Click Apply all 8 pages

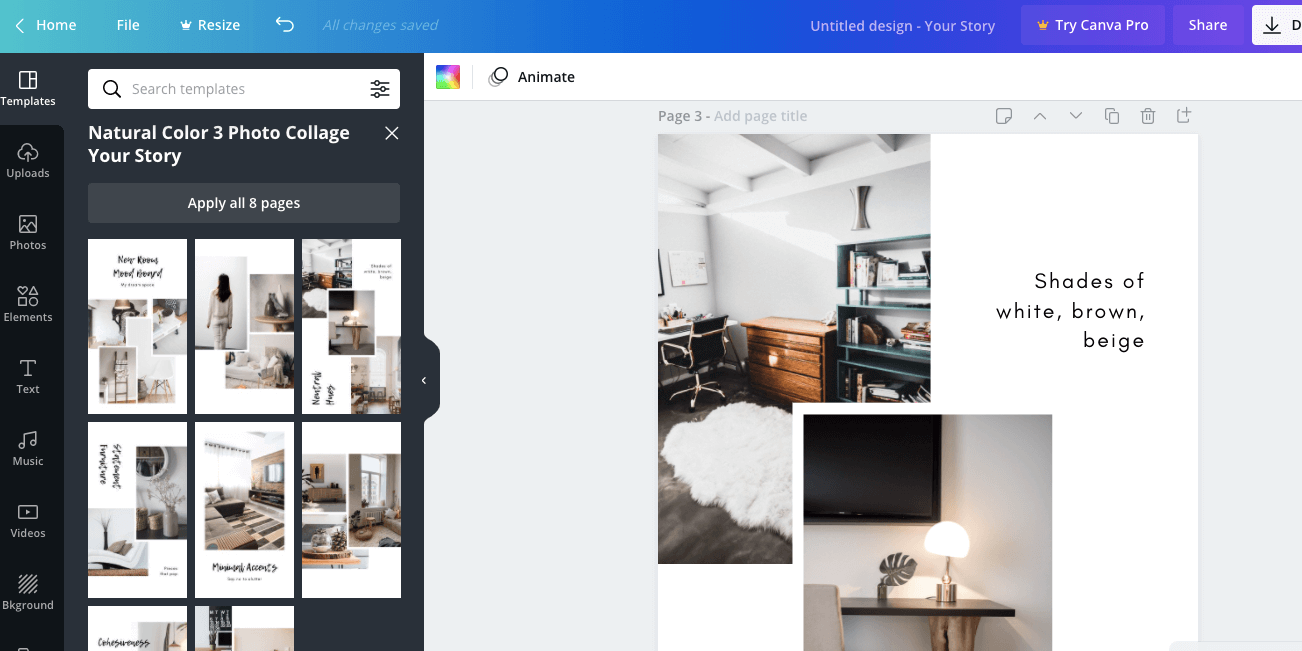pyautogui.click(x=243, y=202)
